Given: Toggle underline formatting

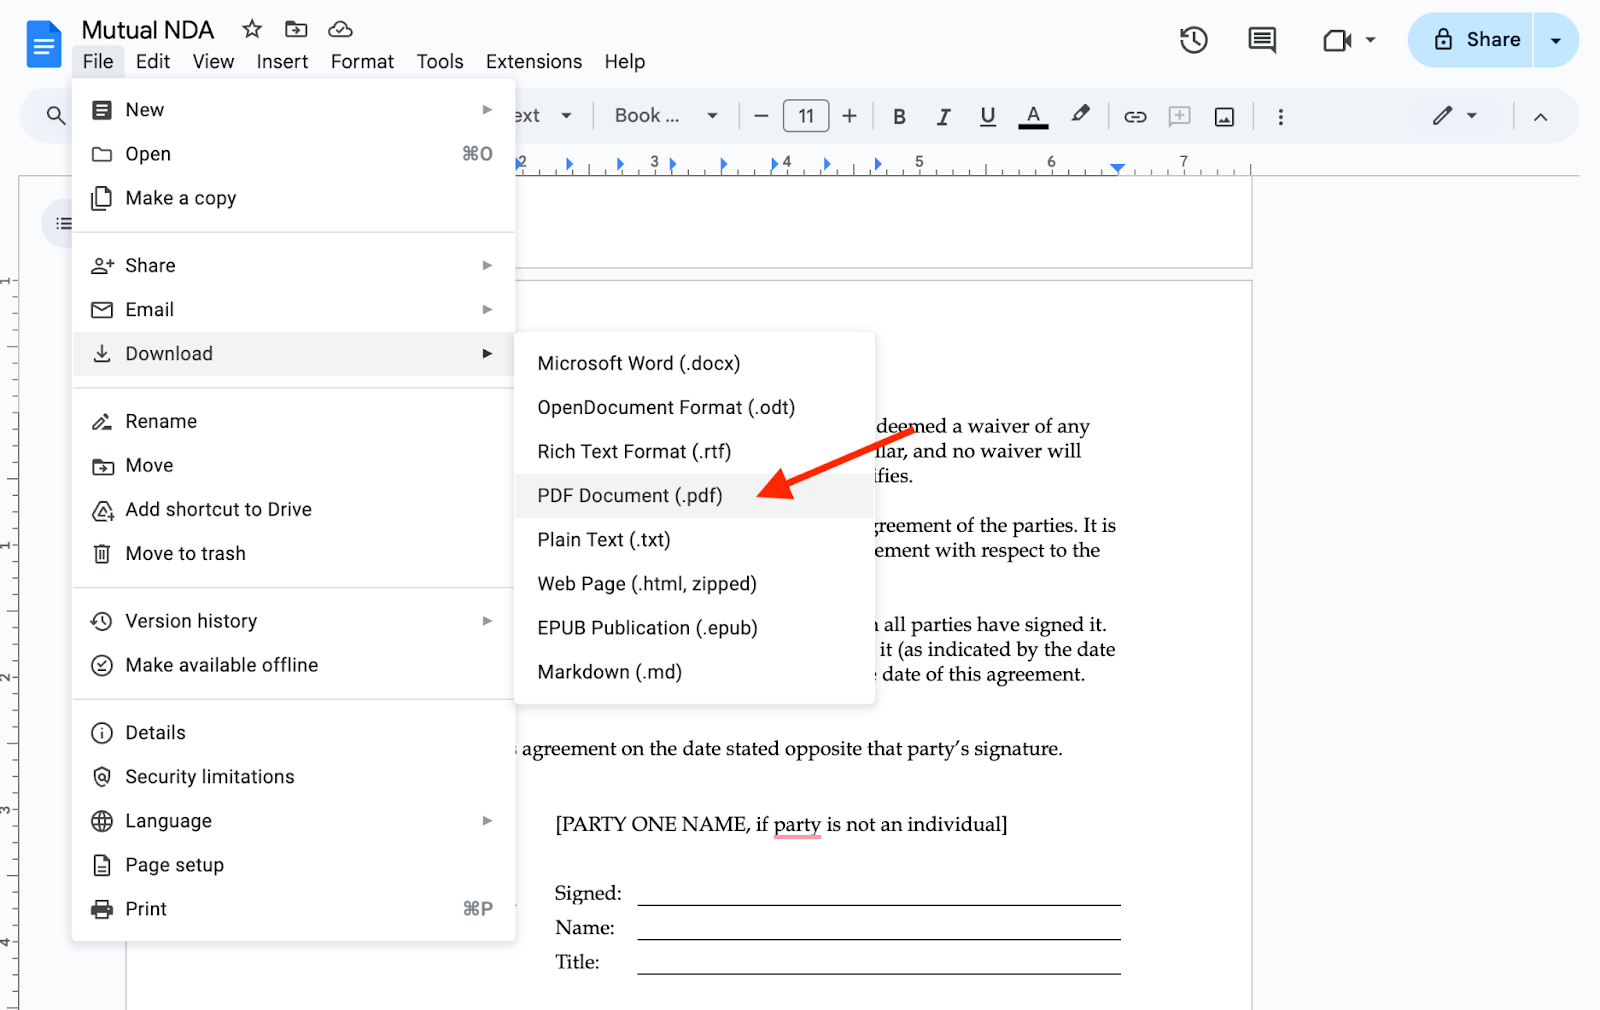Looking at the screenshot, I should 987,117.
